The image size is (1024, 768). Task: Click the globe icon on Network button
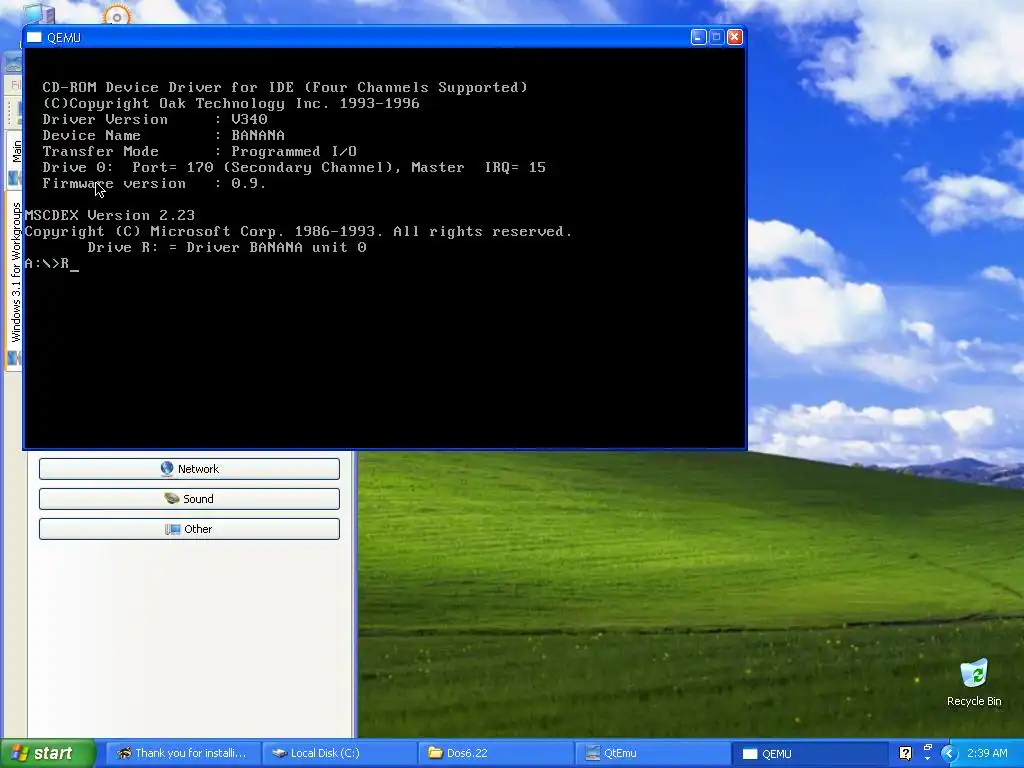(167, 469)
